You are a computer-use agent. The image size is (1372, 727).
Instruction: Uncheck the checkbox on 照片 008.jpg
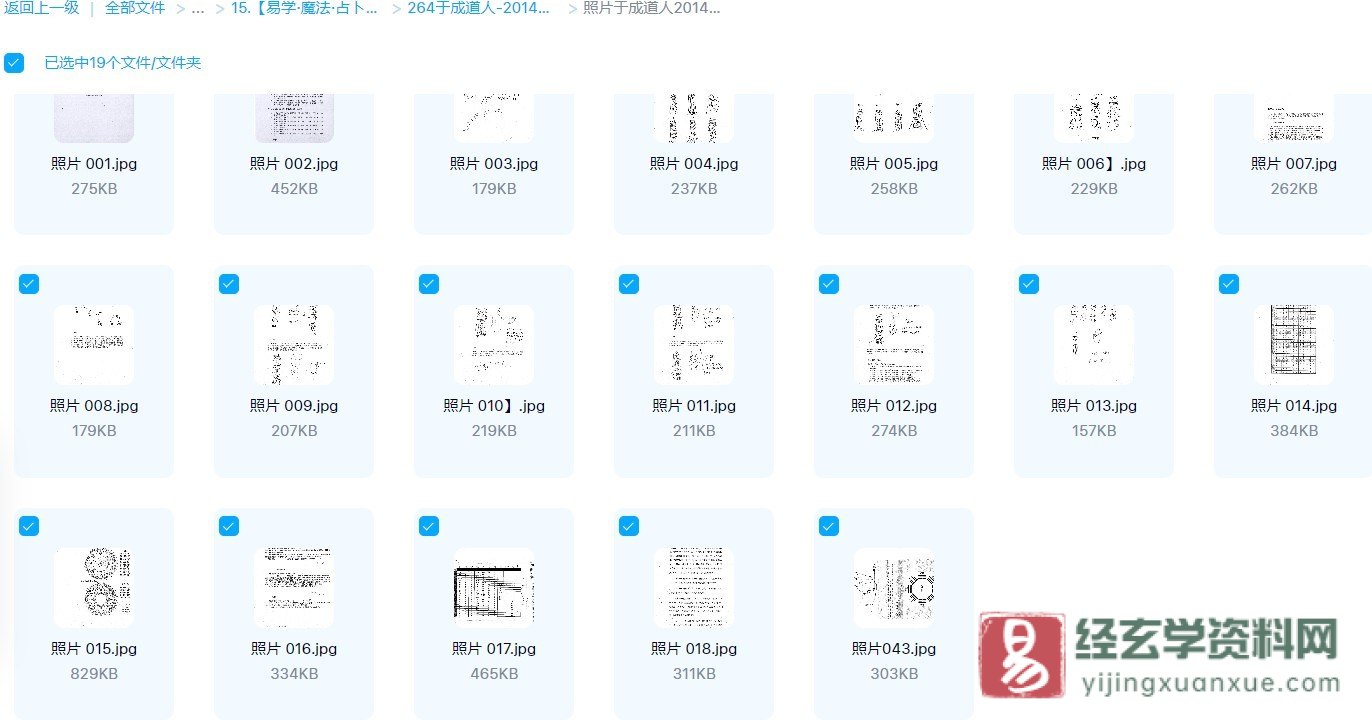point(29,284)
